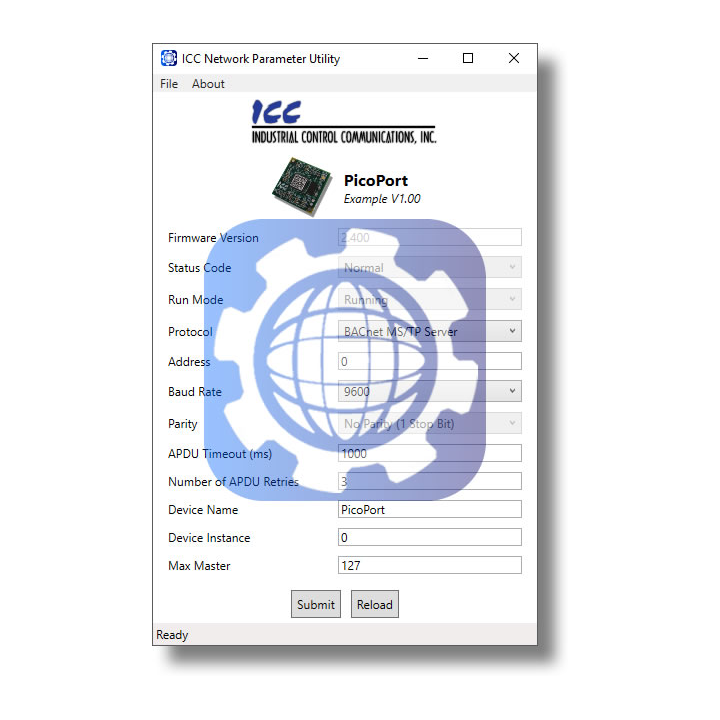The height and width of the screenshot is (720, 720).
Task: Click the 'Device Instance' label
Action: coord(209,538)
